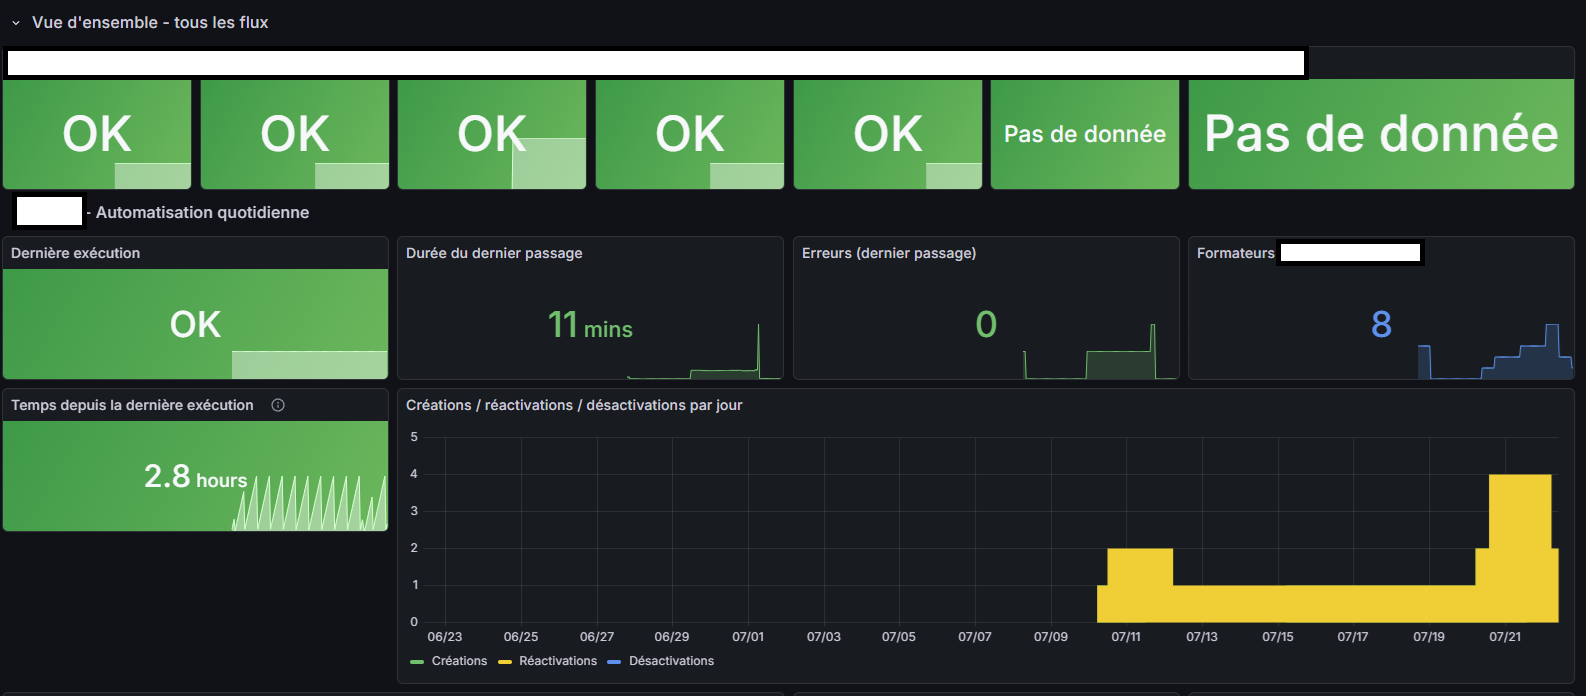
Task: Click the "07/01" x-axis label
Action: pyautogui.click(x=748, y=637)
